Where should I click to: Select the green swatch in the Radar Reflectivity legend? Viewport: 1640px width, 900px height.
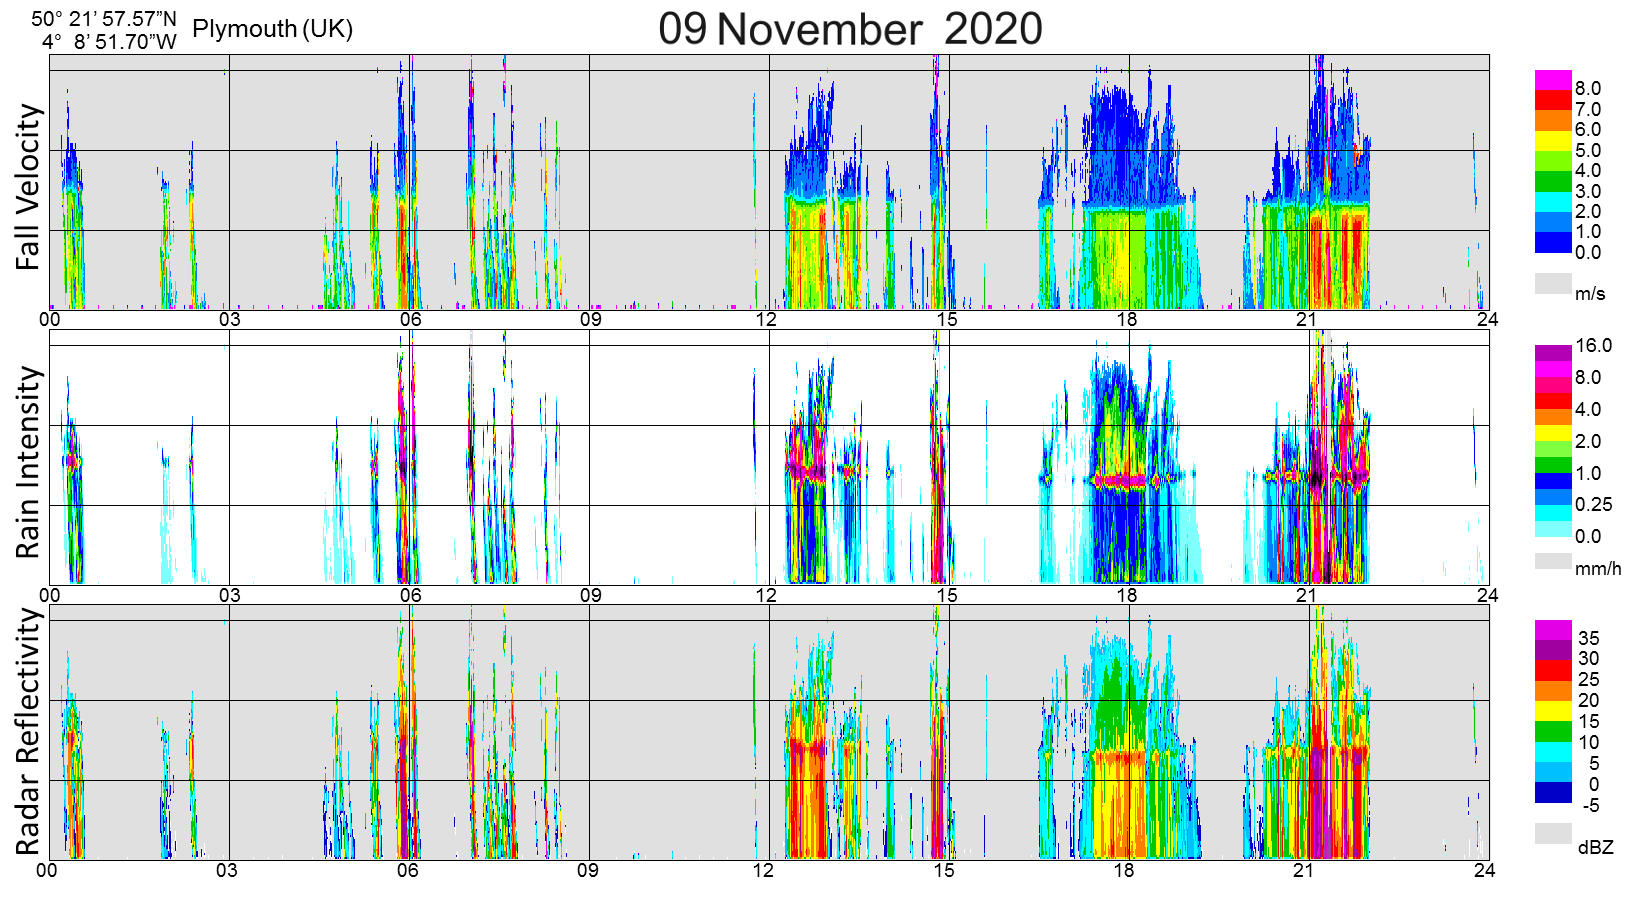pos(1553,731)
